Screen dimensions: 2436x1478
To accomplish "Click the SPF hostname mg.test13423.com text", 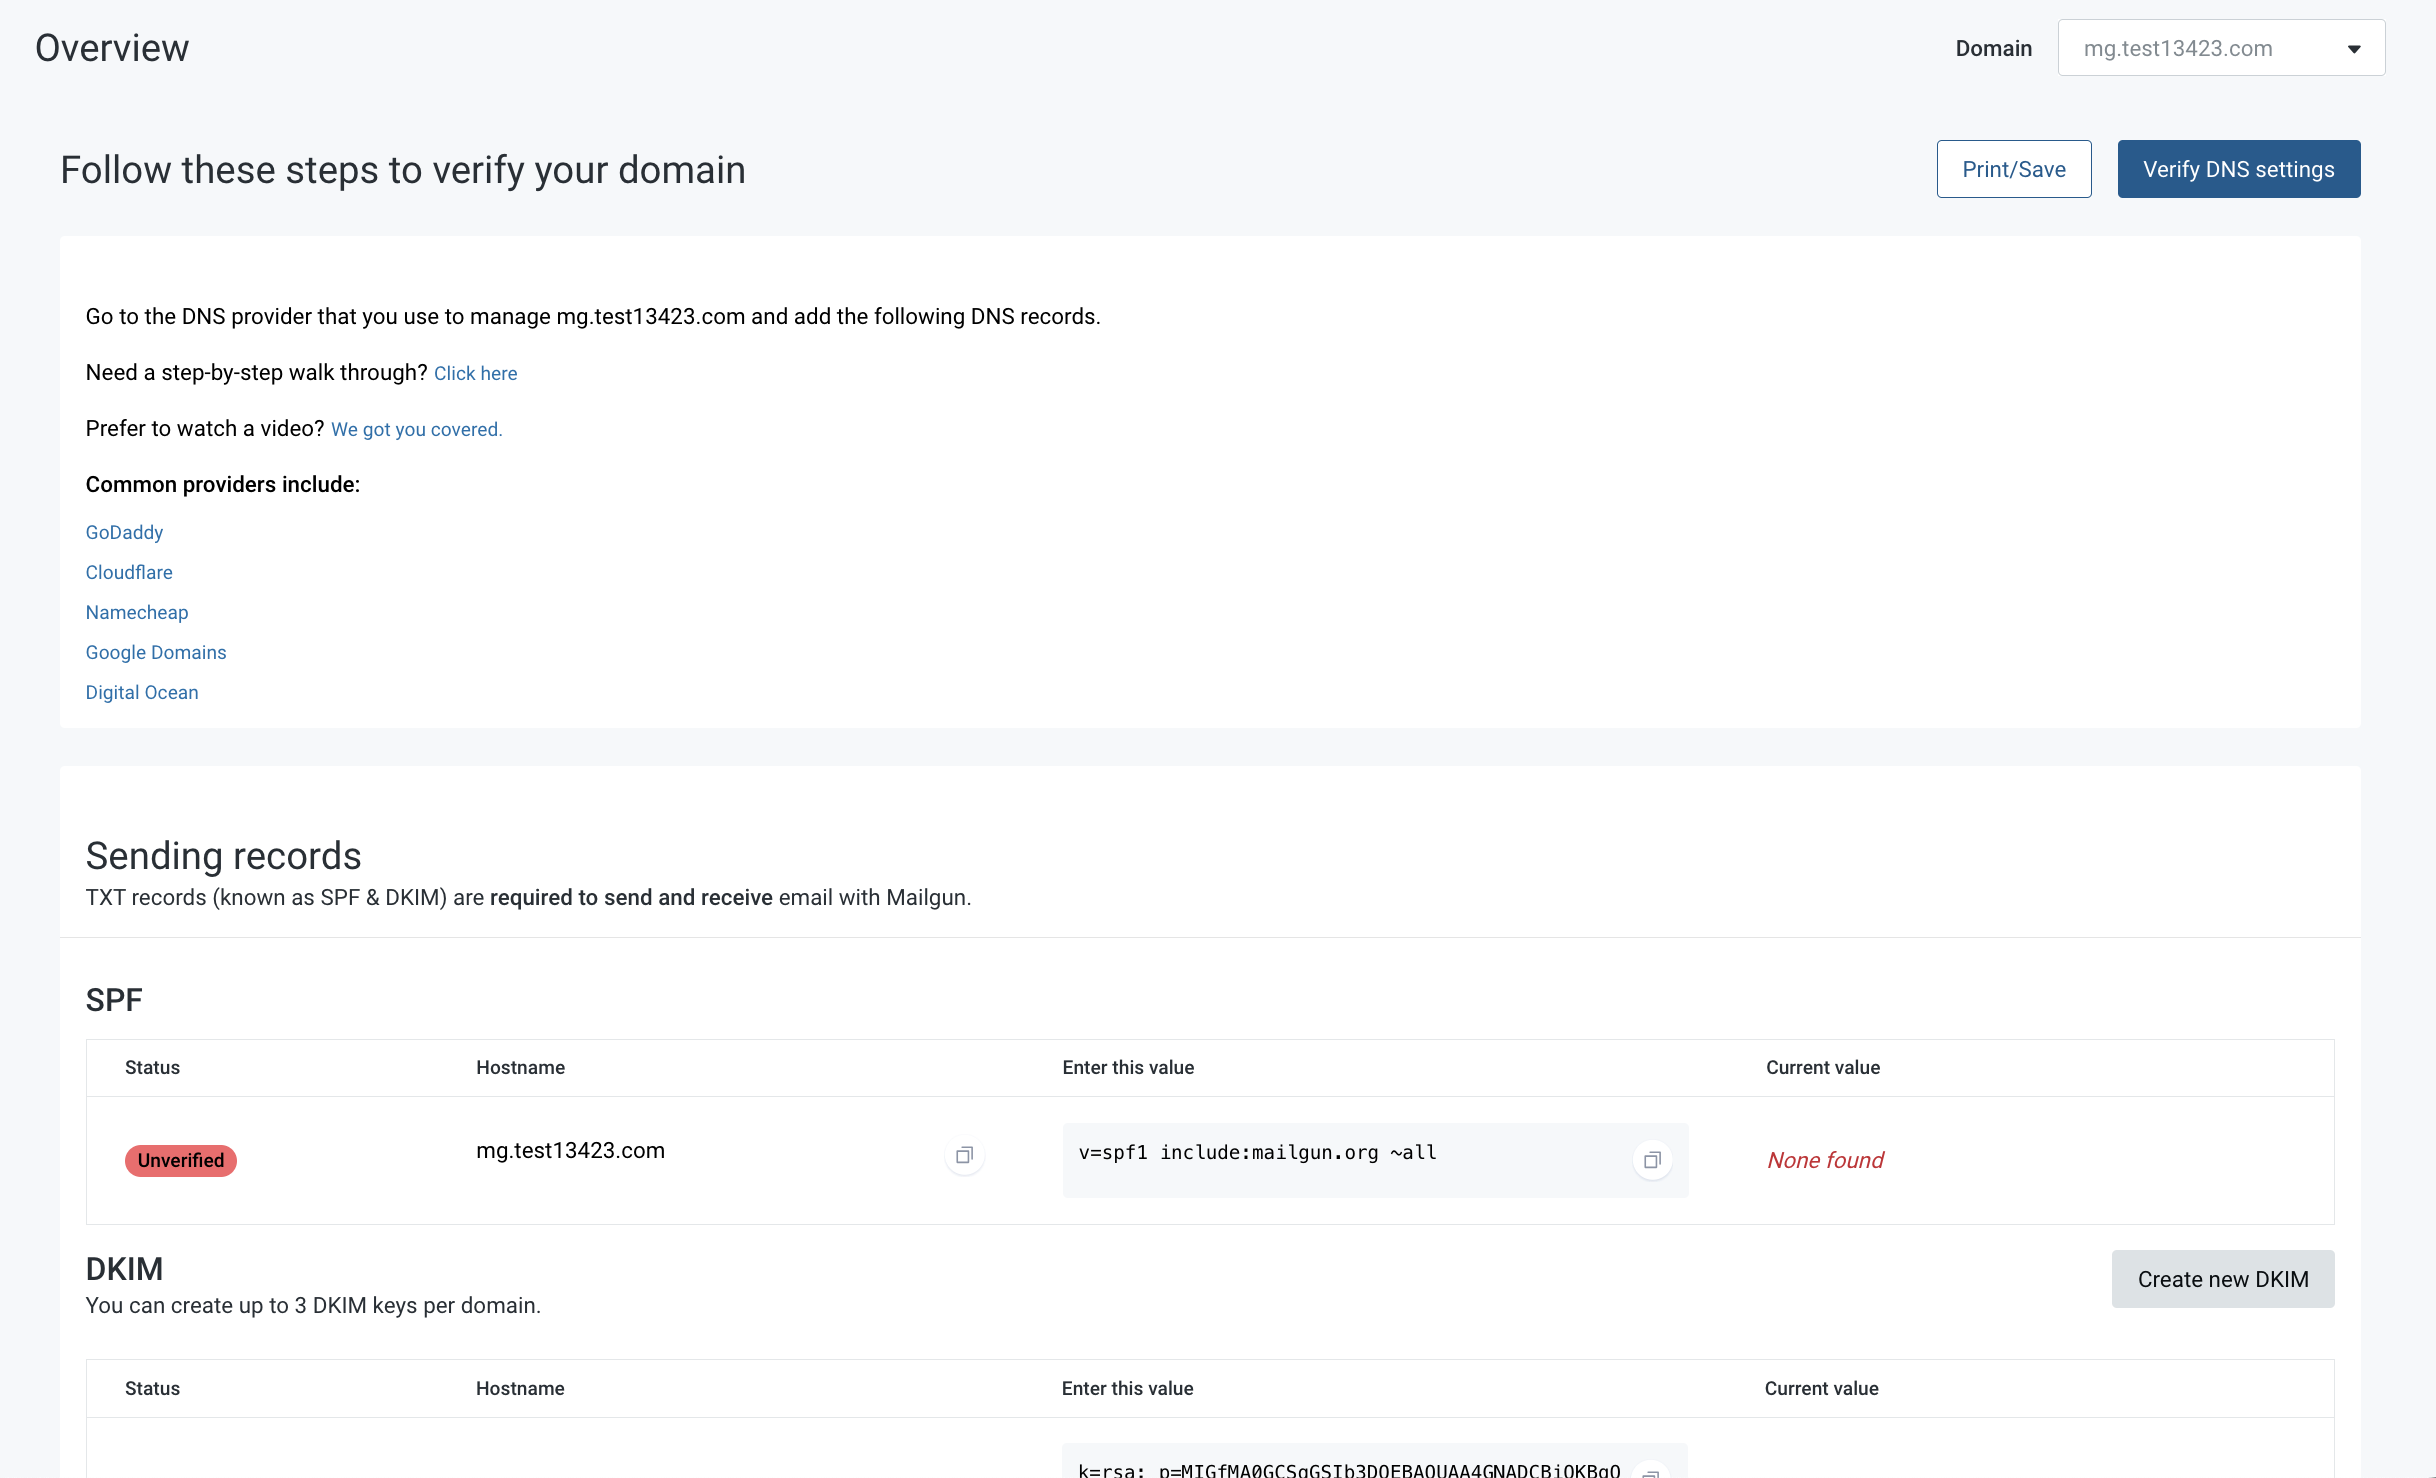I will pyautogui.click(x=570, y=1151).
